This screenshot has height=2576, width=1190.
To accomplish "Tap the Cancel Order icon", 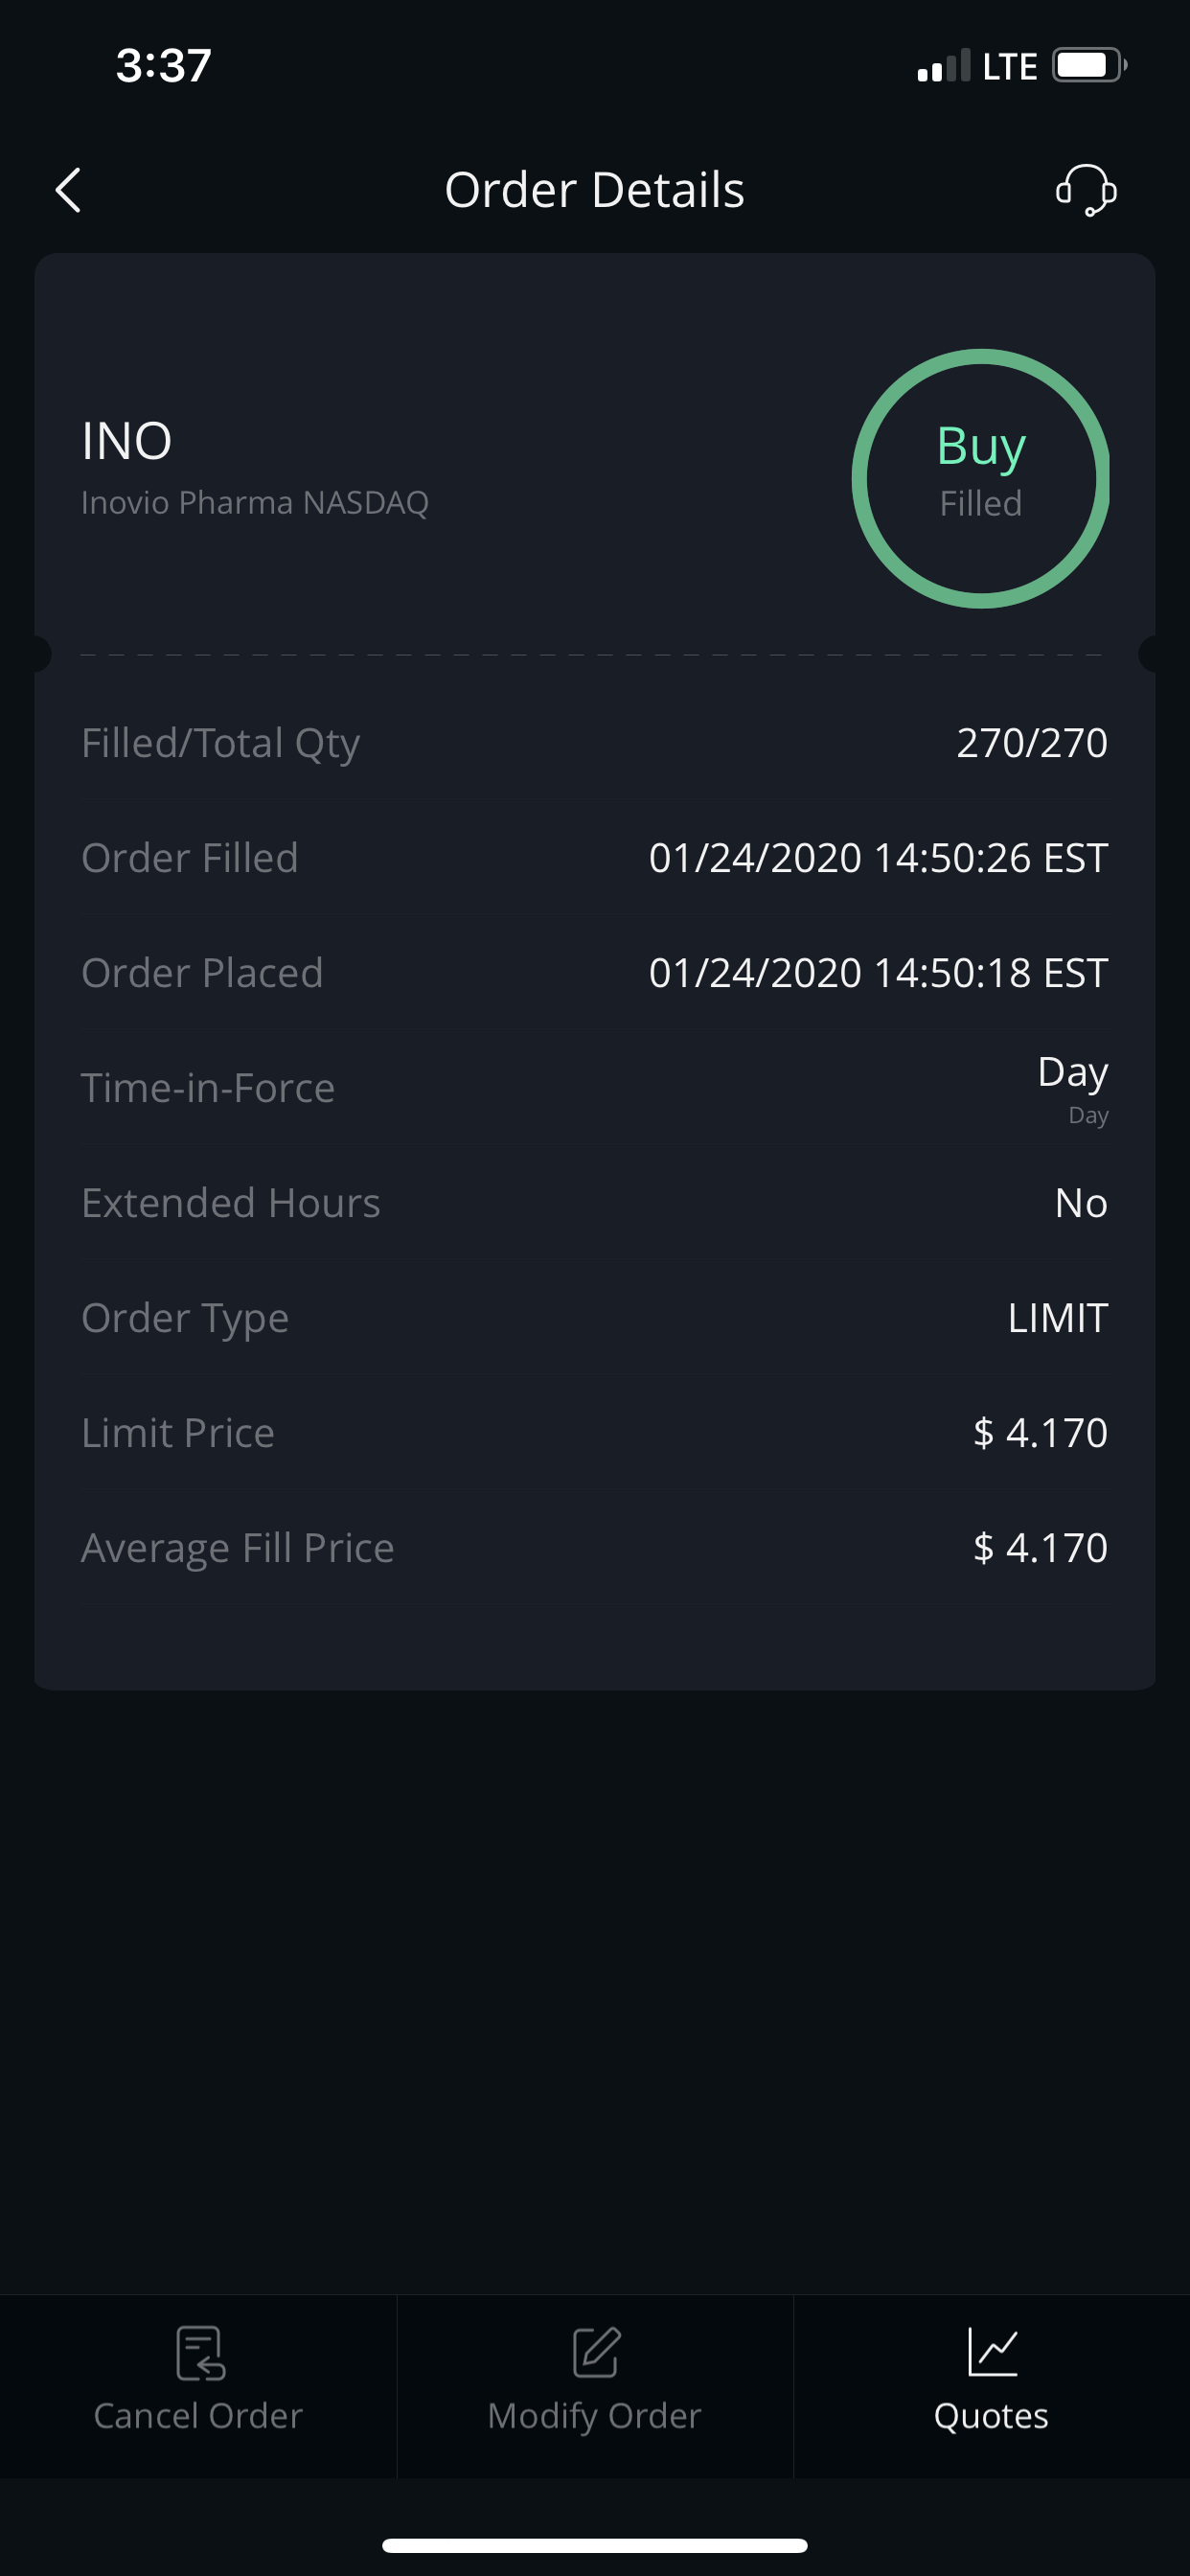I will (x=200, y=2352).
